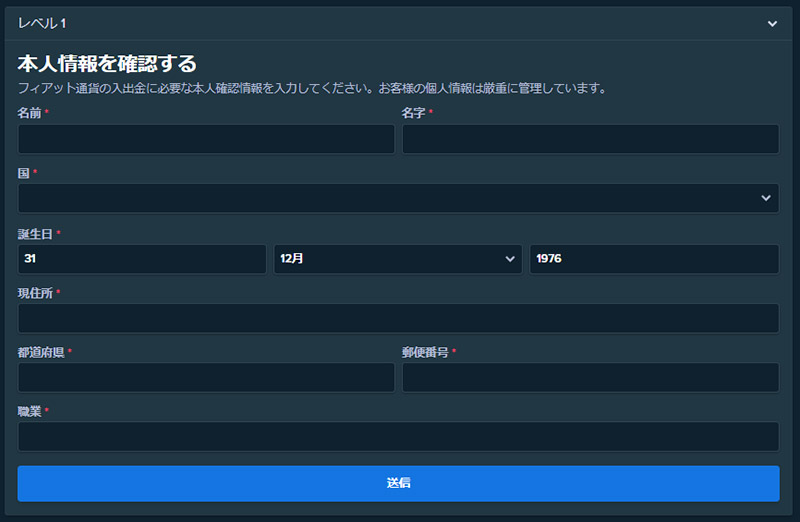This screenshot has height=522, width=800.
Task: Click the chevron icon in 12月 dropdown
Action: 510,259
